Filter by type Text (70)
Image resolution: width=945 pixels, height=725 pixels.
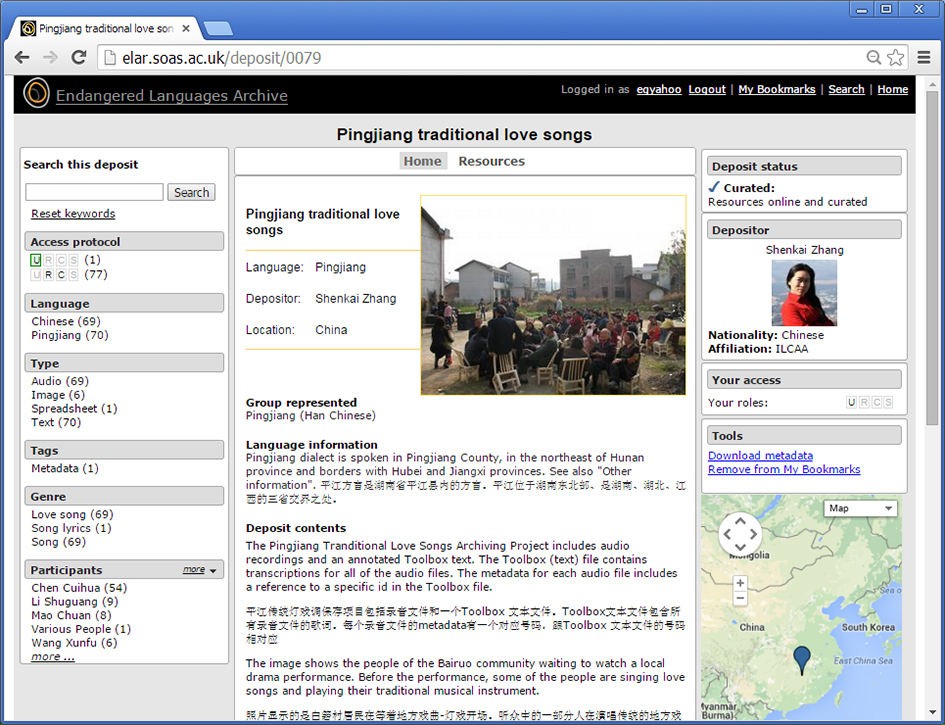[55, 422]
